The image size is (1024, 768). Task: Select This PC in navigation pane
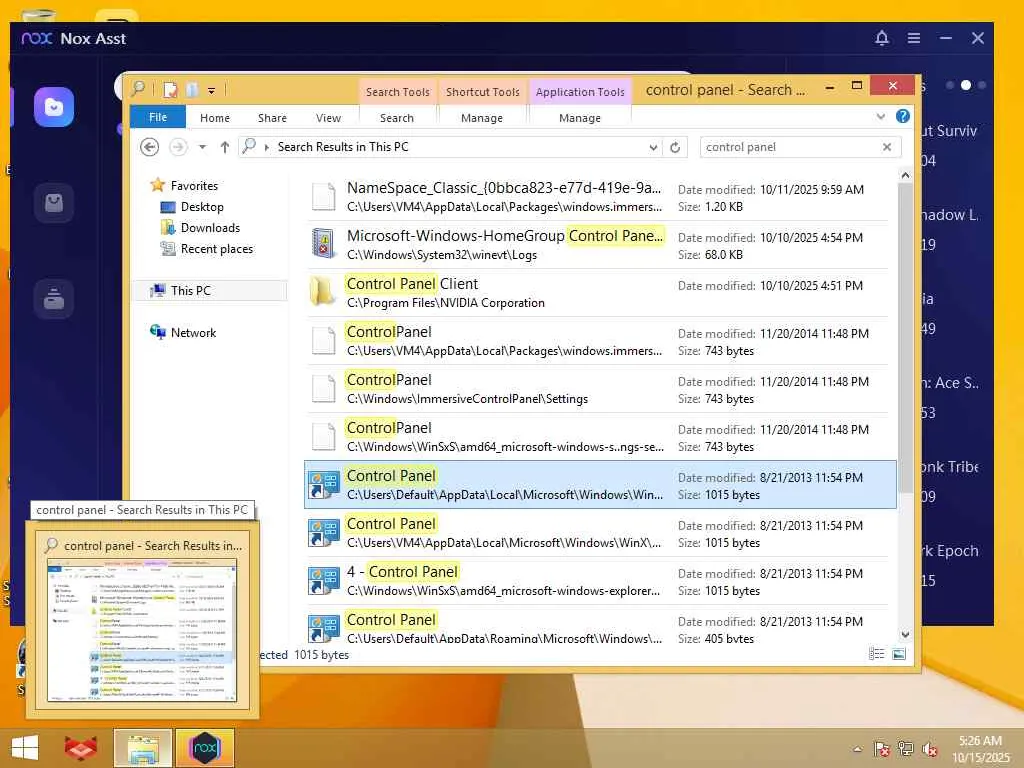191,291
